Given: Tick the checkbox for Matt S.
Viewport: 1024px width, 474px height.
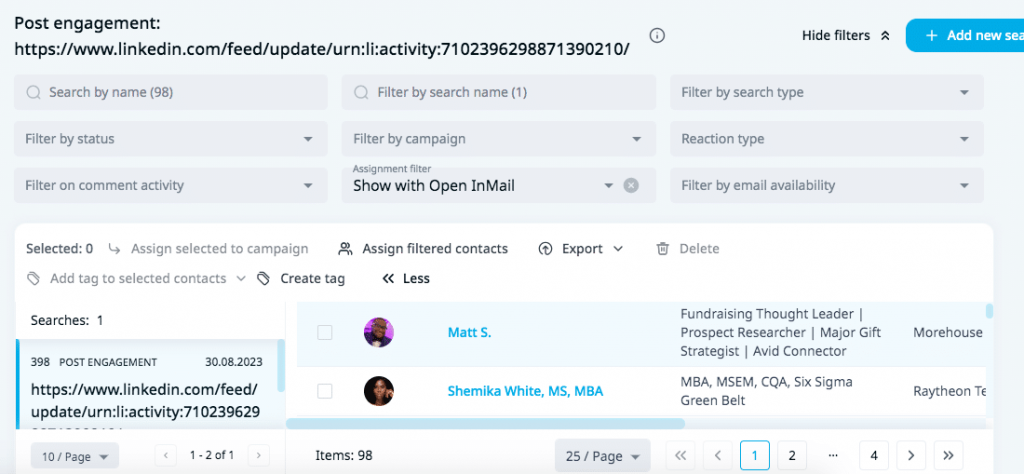Looking at the screenshot, I should 325,332.
